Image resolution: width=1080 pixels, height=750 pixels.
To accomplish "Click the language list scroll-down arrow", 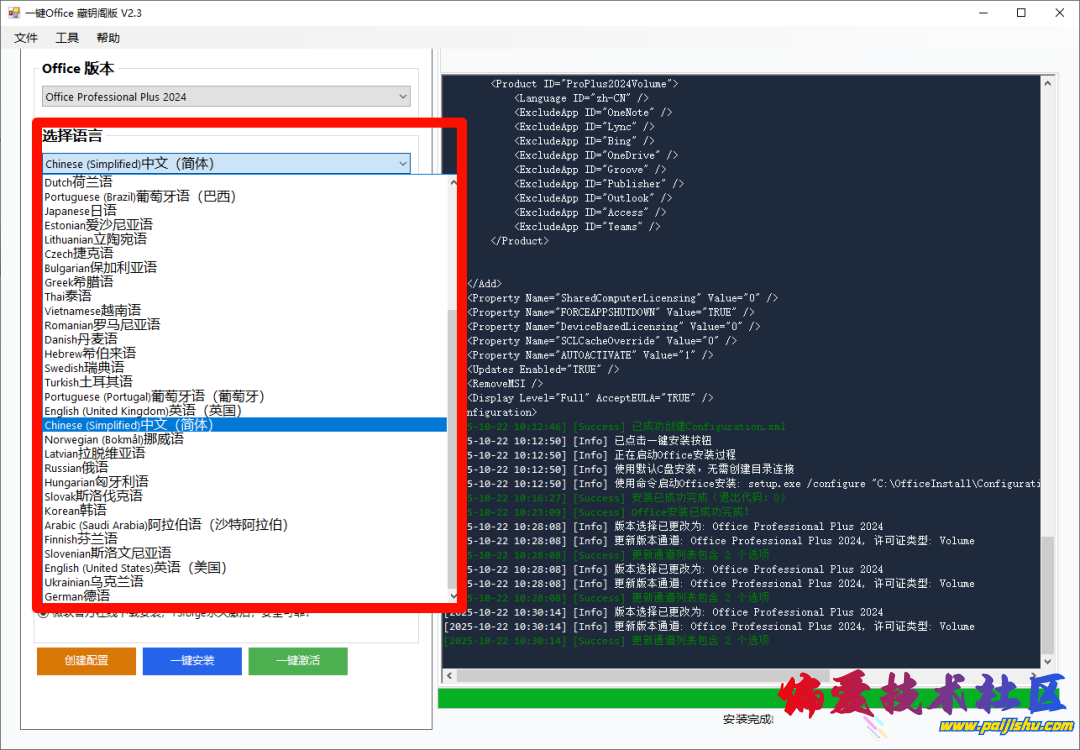I will (452, 597).
